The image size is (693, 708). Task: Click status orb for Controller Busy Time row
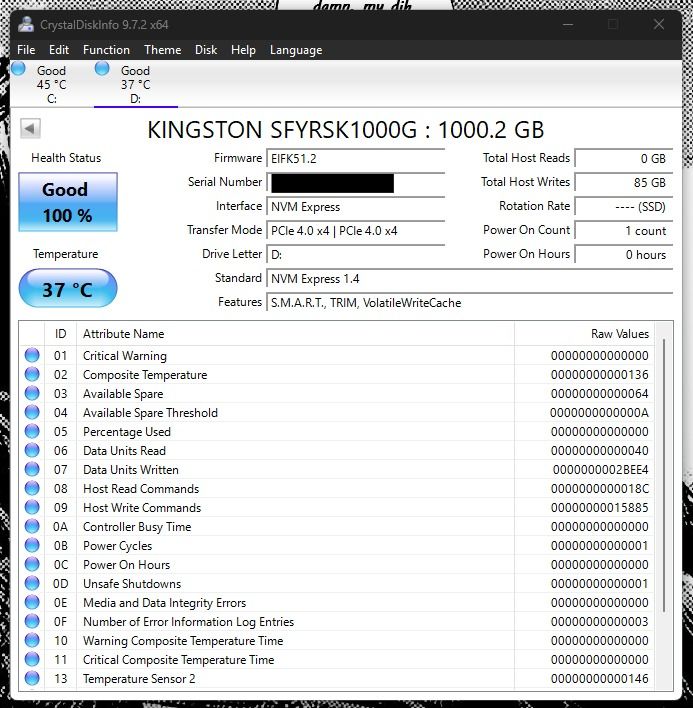point(32,526)
